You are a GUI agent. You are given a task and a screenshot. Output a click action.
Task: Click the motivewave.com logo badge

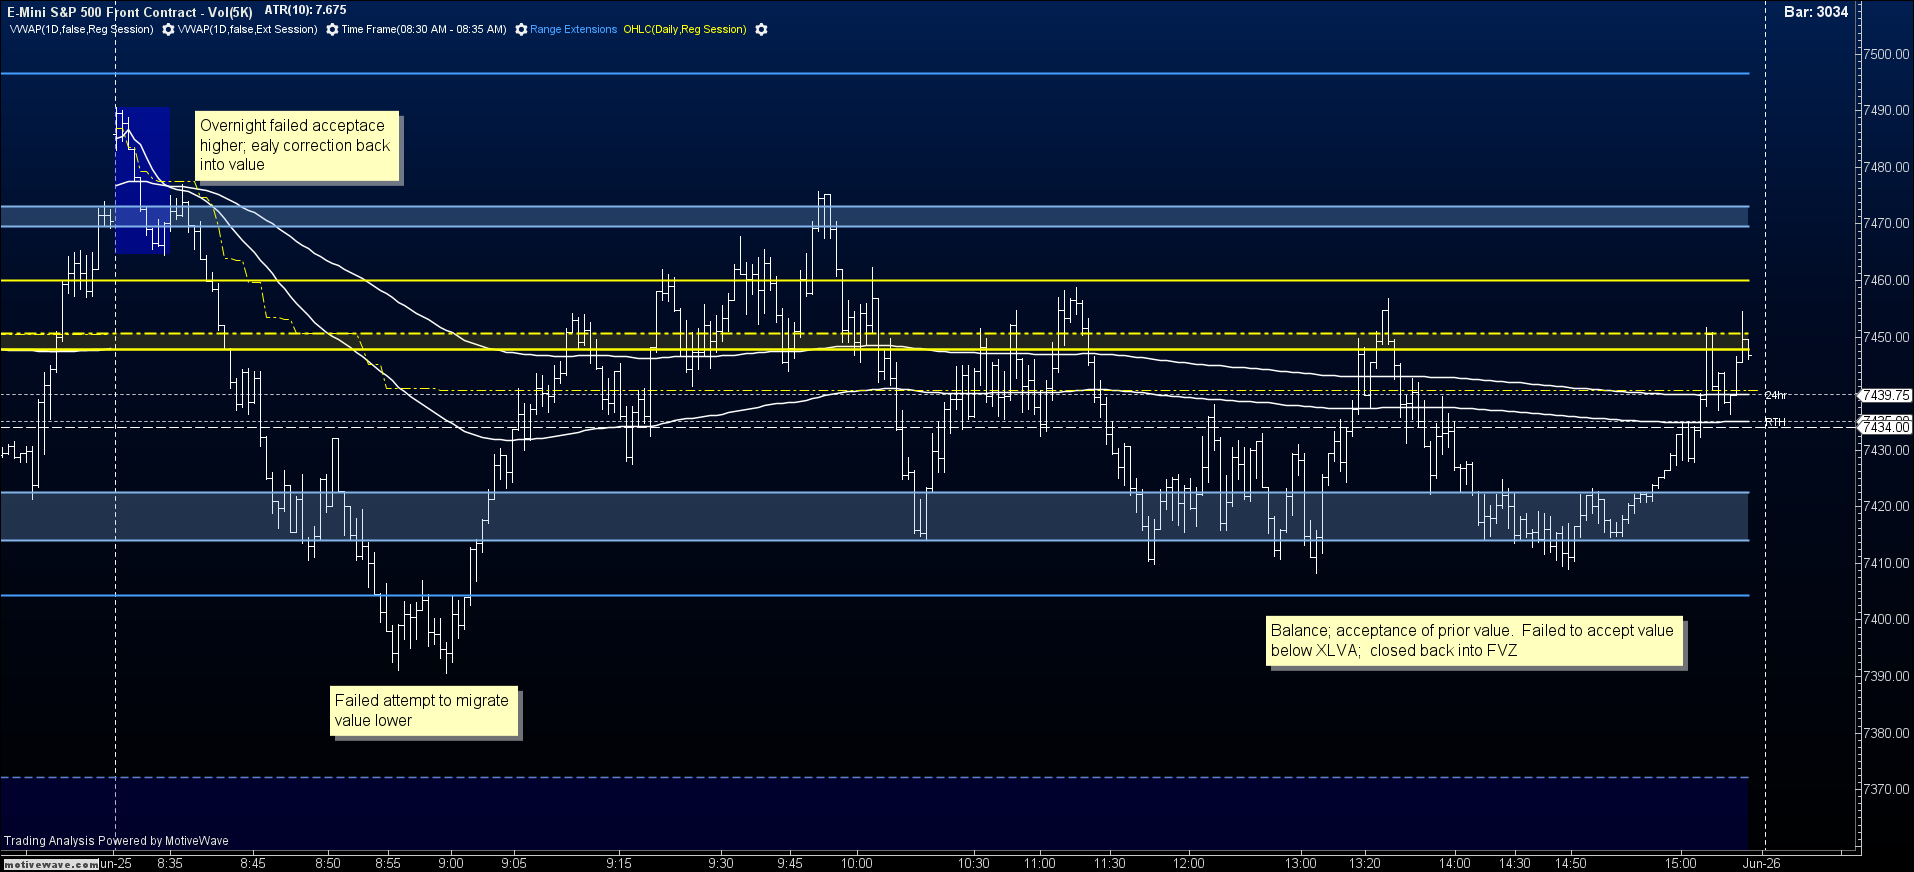pyautogui.click(x=51, y=864)
